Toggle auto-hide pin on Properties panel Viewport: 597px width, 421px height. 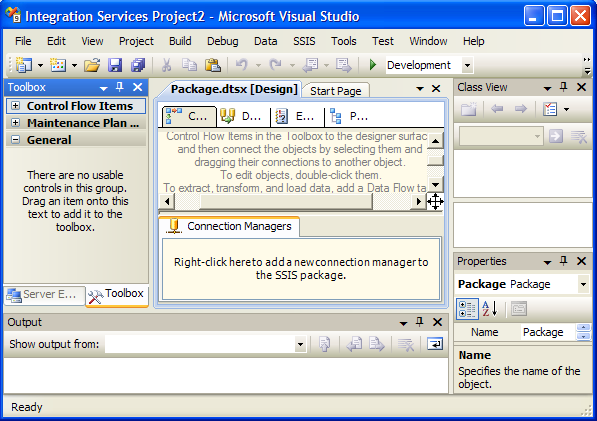coord(563,261)
